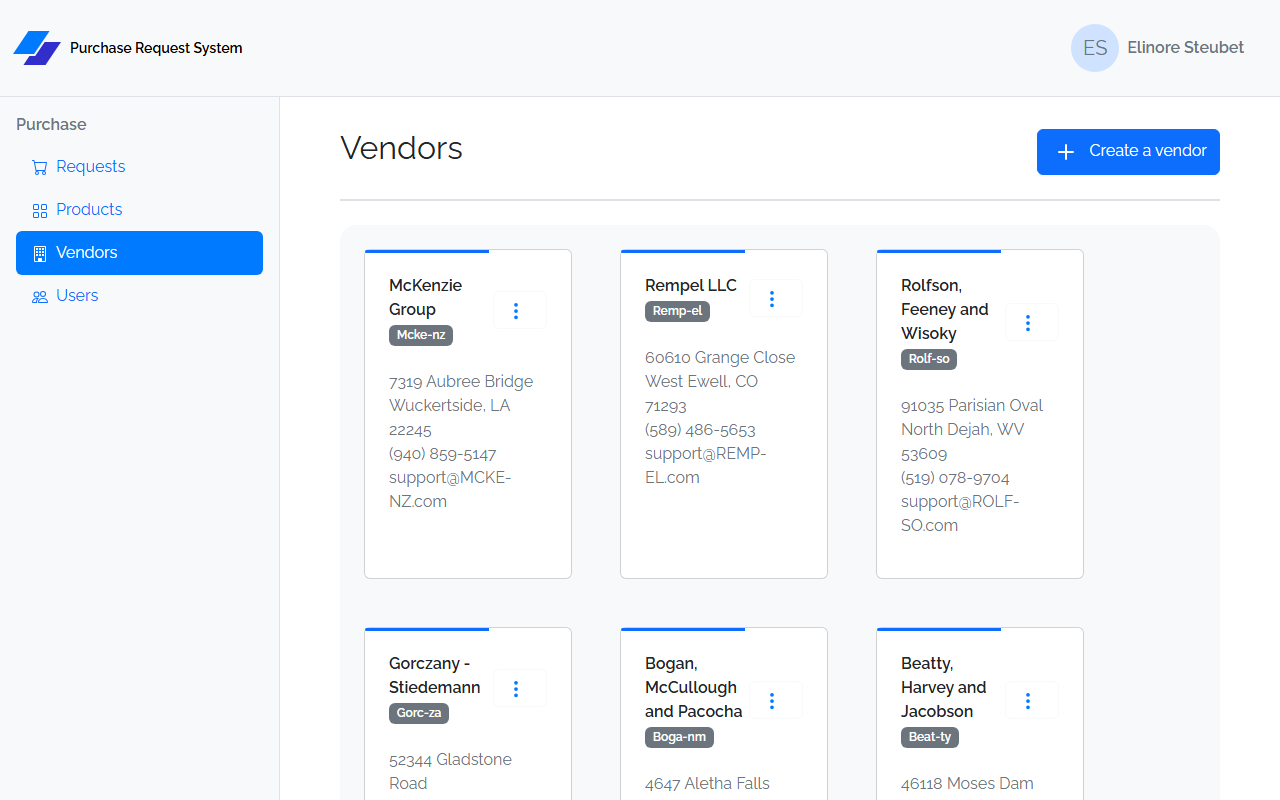
Task: Click the grid icon beside Products
Action: [40, 210]
